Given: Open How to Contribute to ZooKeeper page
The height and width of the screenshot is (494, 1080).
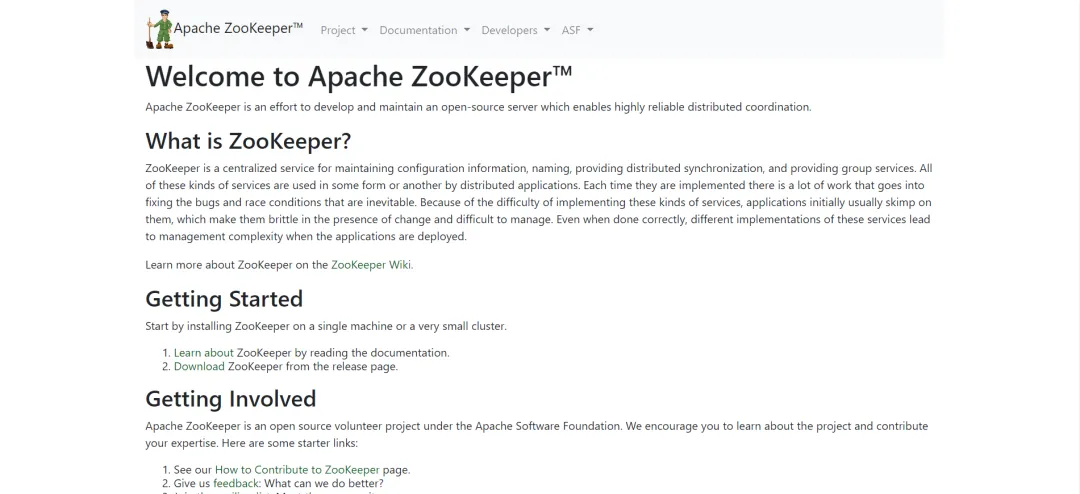Looking at the screenshot, I should 297,470.
